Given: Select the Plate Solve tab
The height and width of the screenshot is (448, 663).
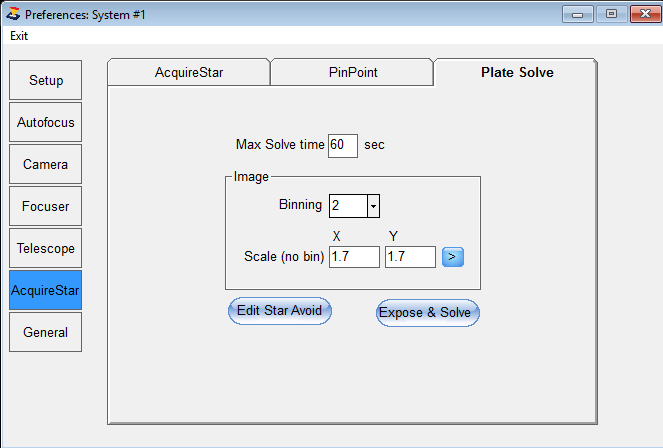Looking at the screenshot, I should [x=516, y=72].
